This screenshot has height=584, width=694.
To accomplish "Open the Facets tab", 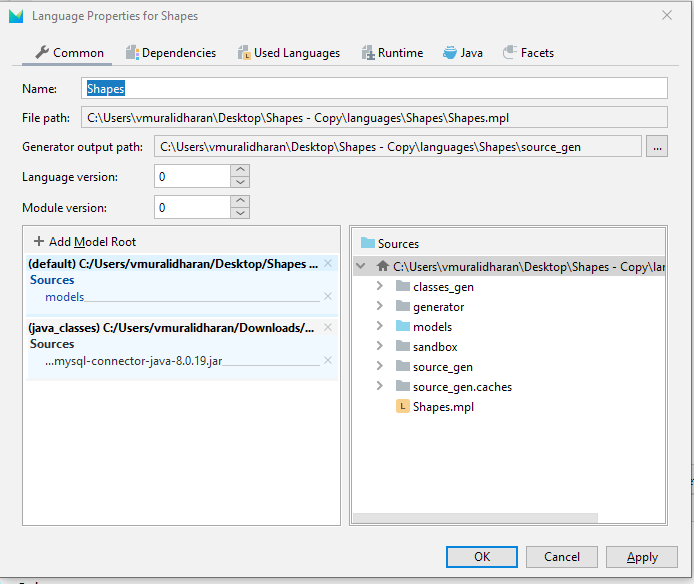I will coord(528,53).
